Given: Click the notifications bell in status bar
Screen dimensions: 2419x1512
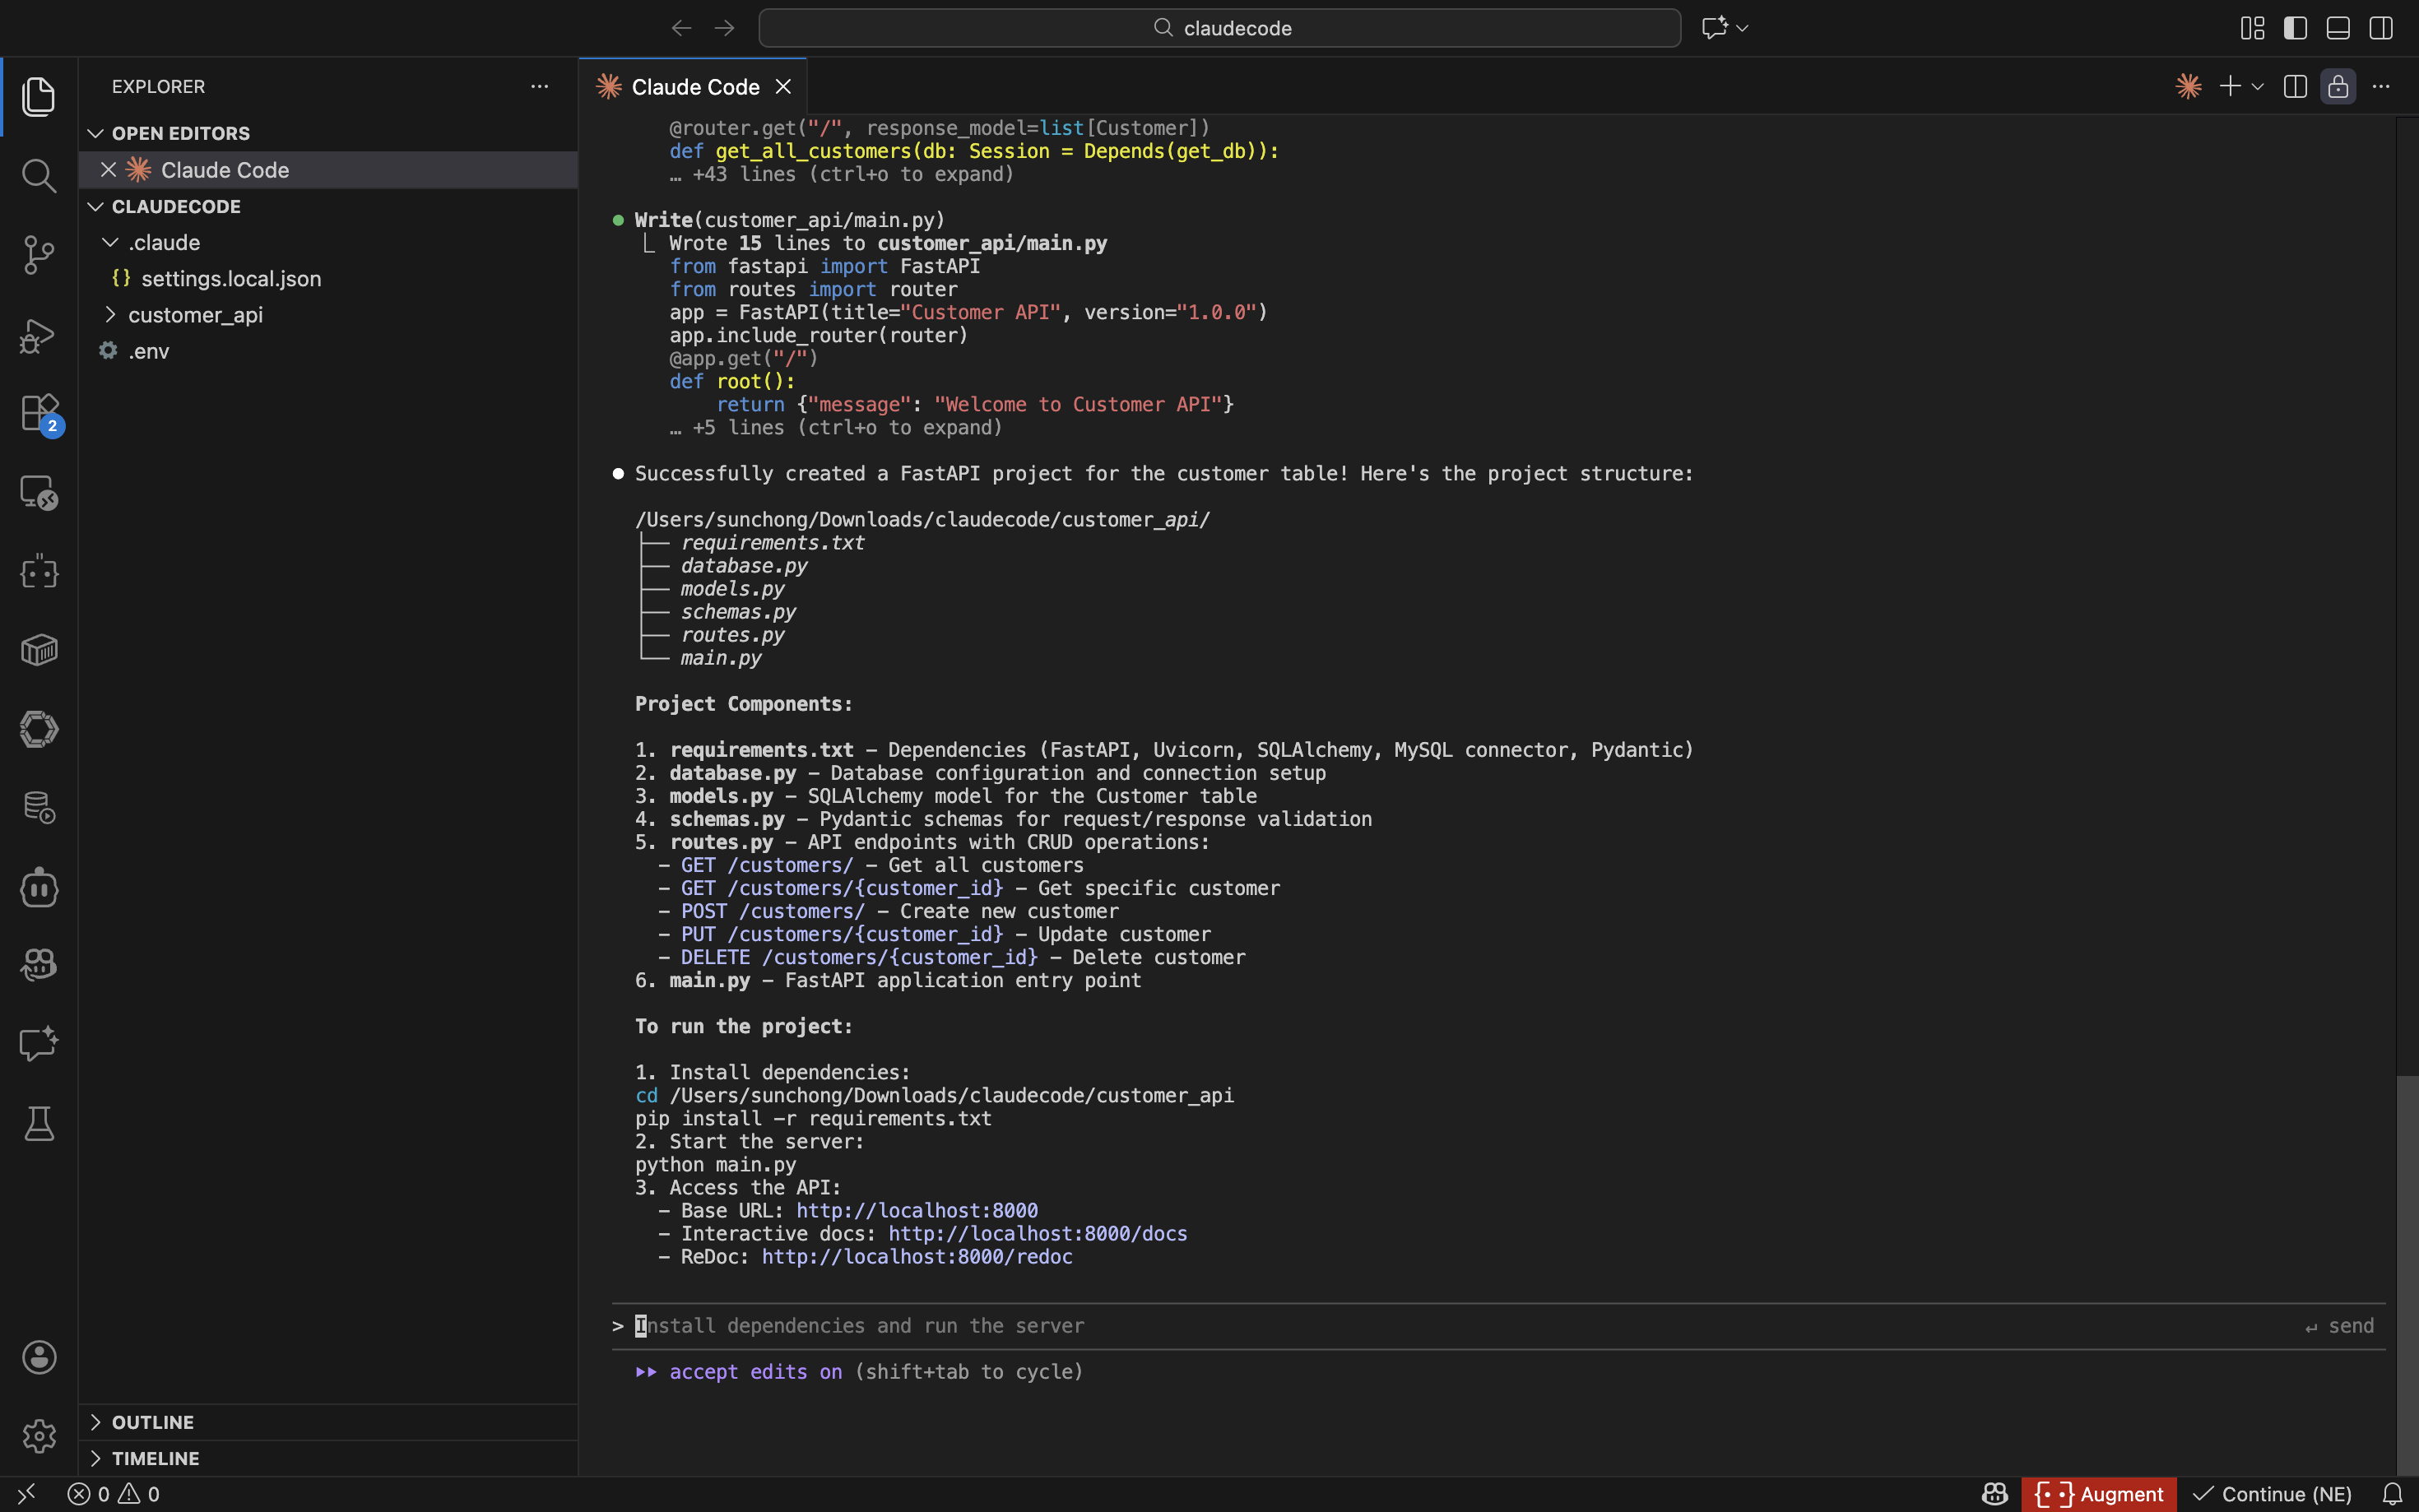Looking at the screenshot, I should coord(2392,1494).
